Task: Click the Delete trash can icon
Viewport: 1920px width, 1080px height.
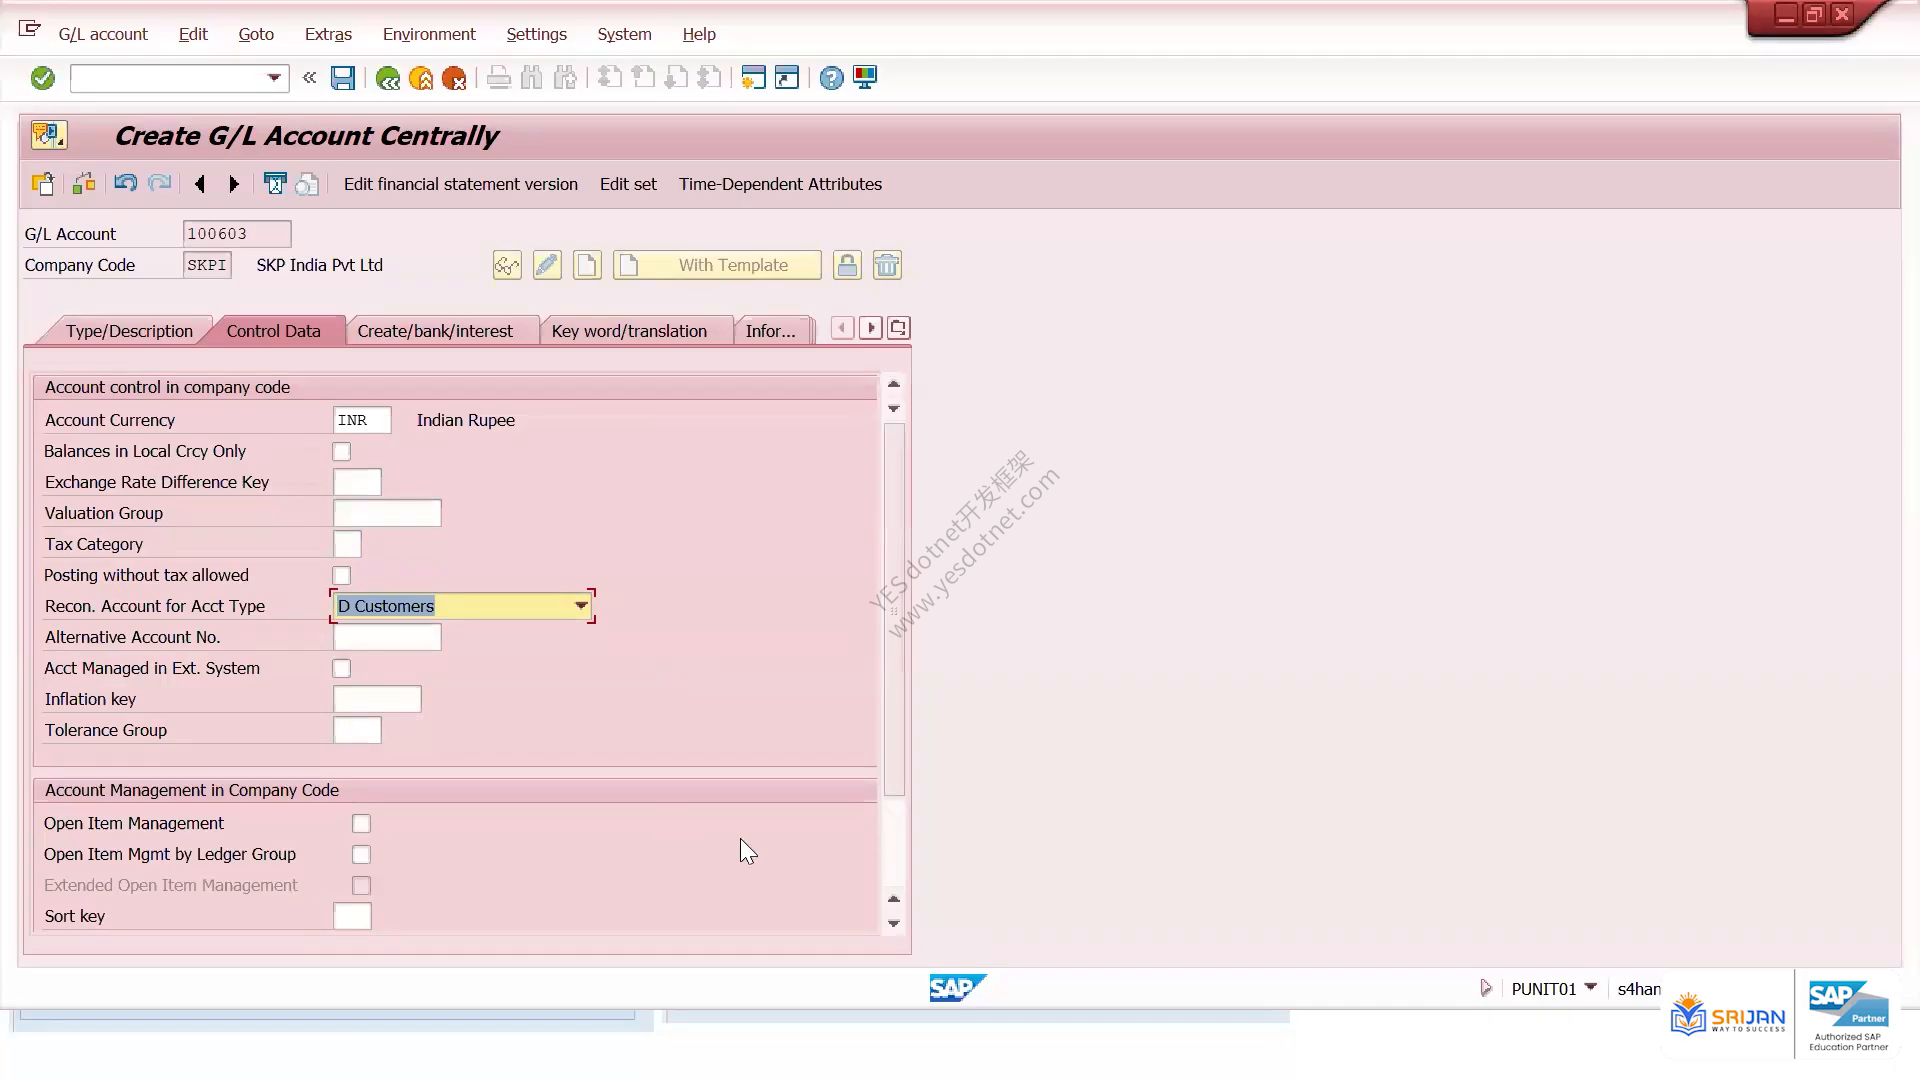Action: point(887,265)
